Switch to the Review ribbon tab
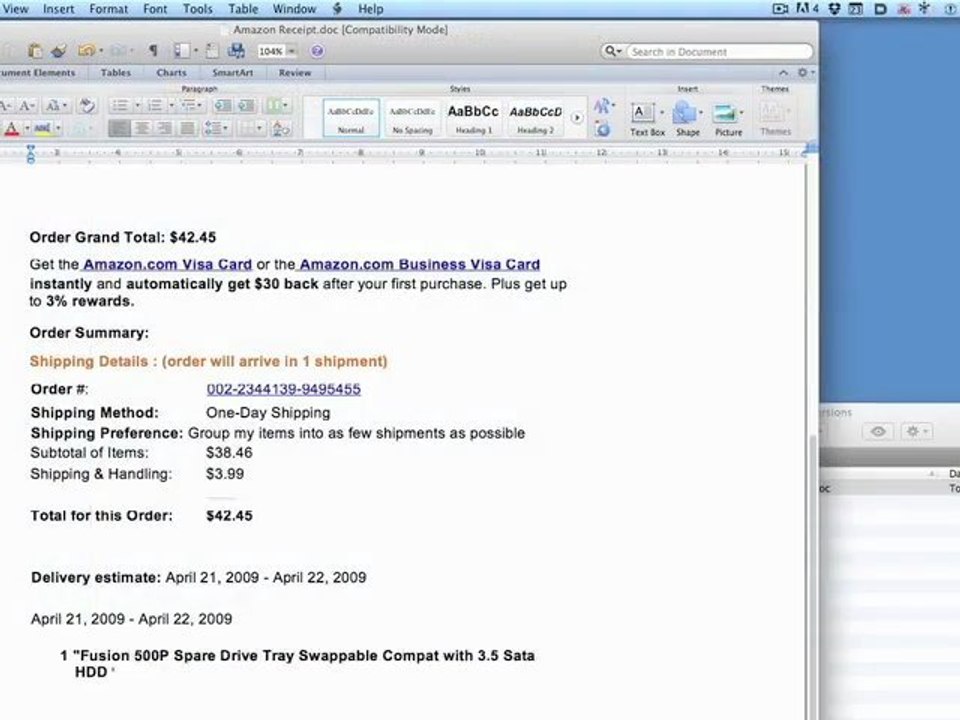Viewport: 960px width, 720px height. click(295, 72)
